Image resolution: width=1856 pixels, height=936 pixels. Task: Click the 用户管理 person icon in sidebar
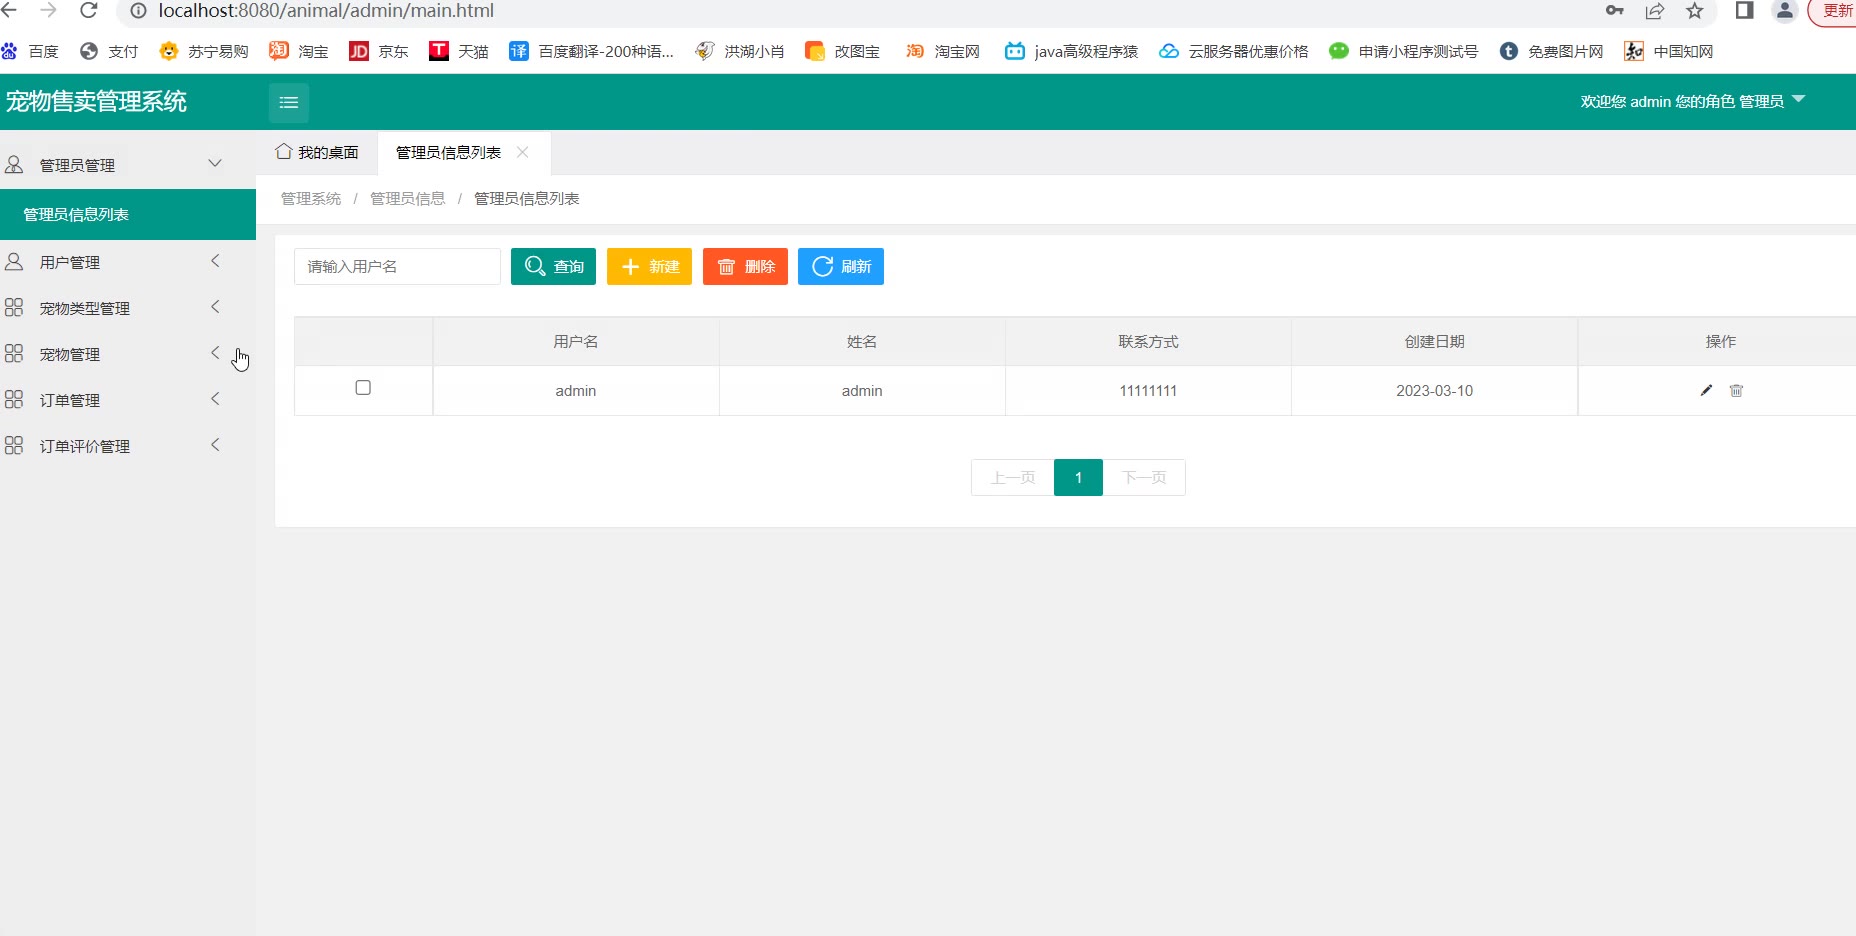coord(14,262)
